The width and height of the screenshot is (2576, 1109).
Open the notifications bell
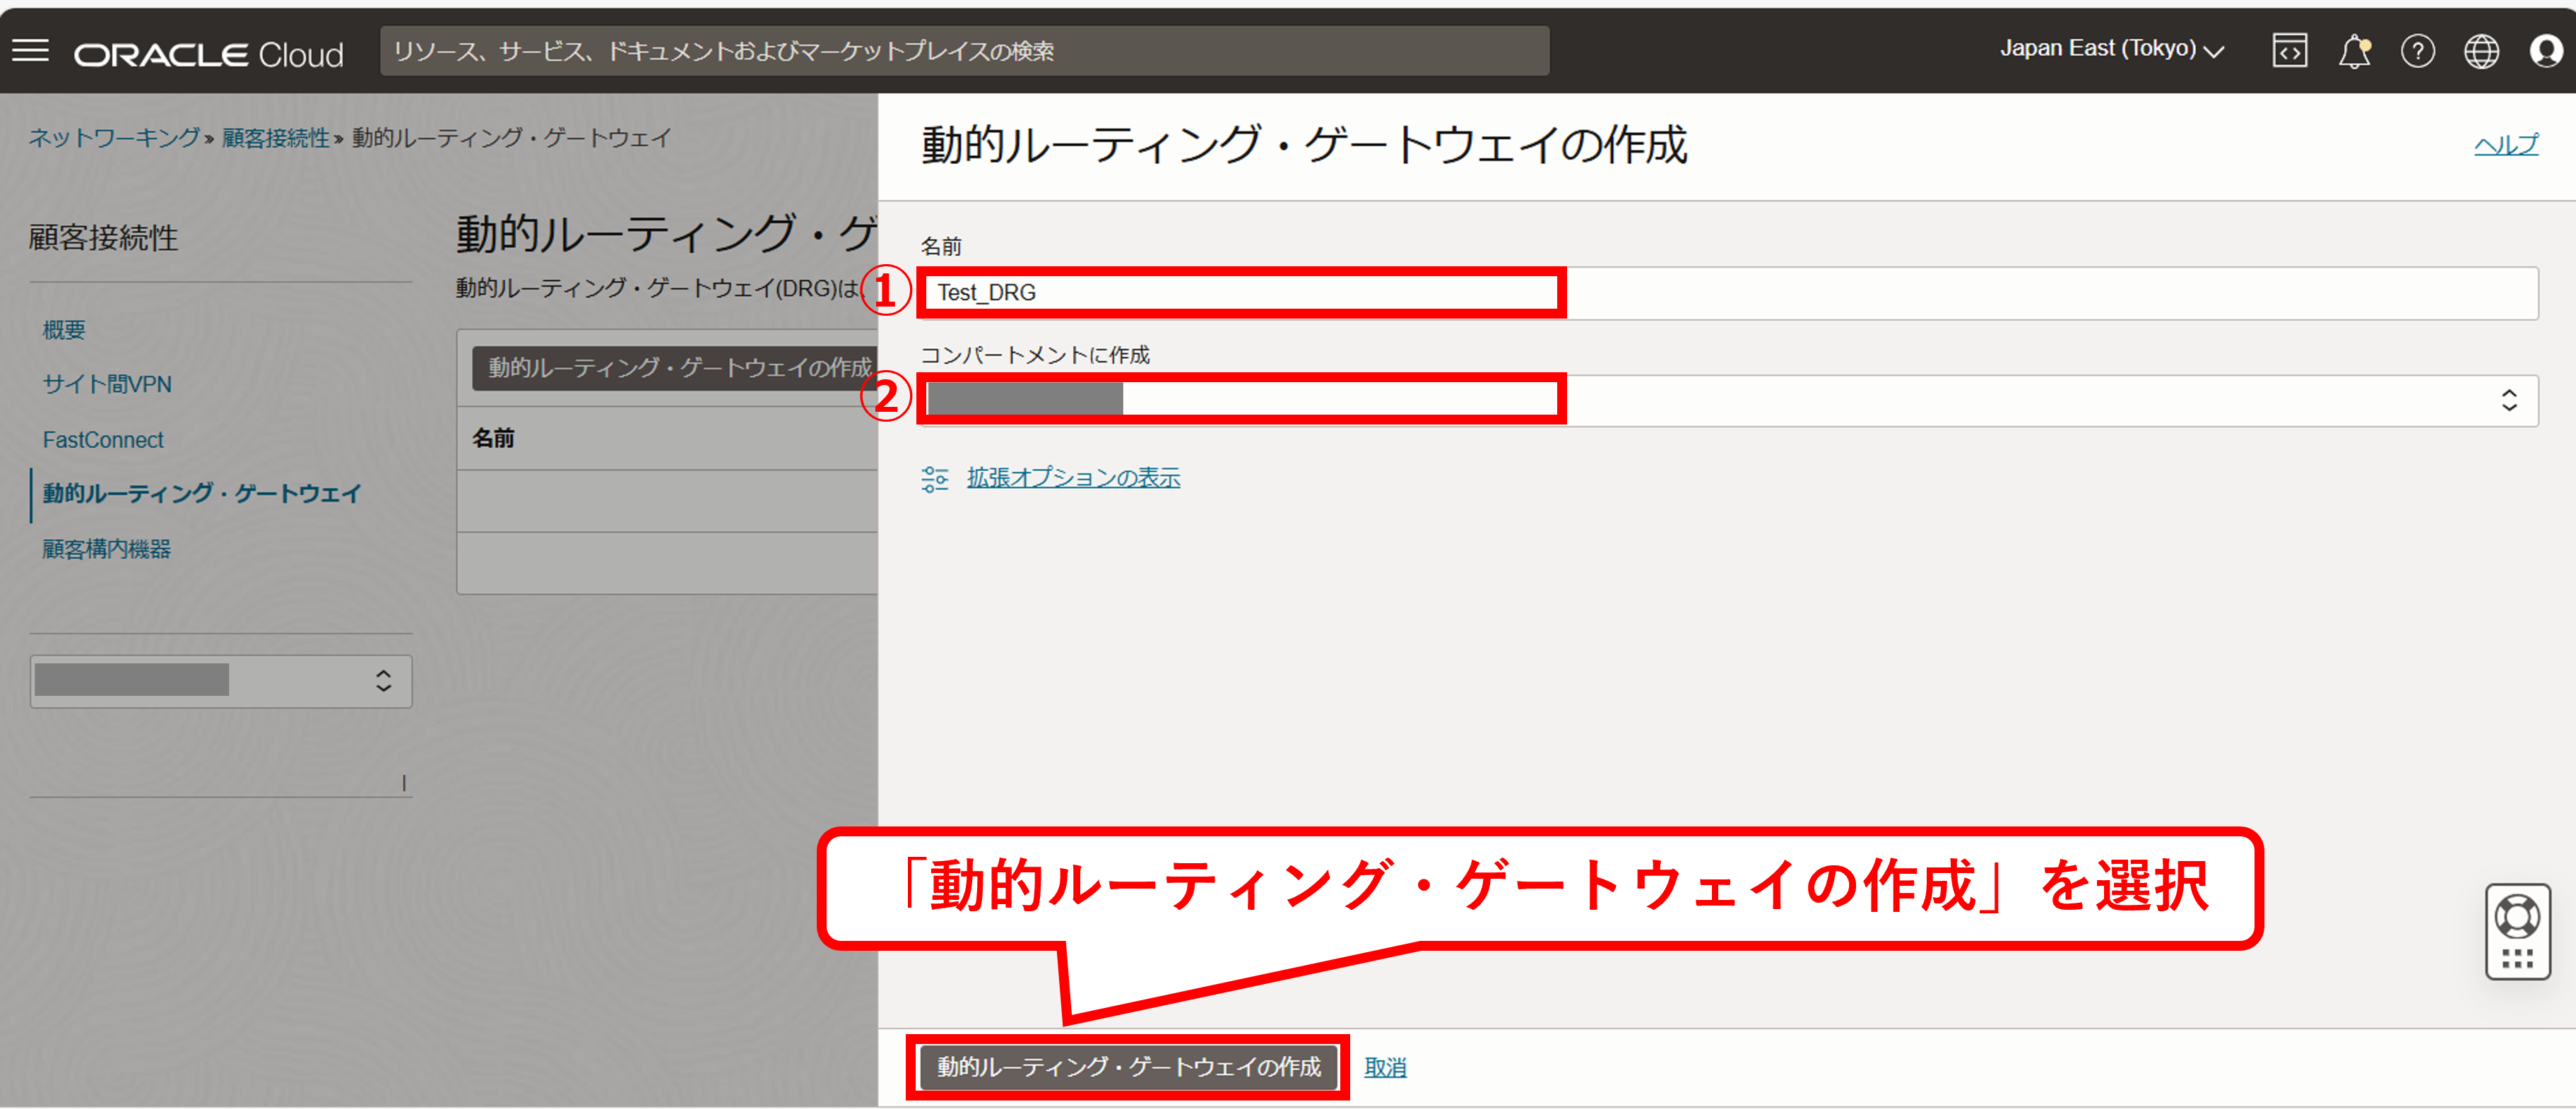(x=2354, y=50)
